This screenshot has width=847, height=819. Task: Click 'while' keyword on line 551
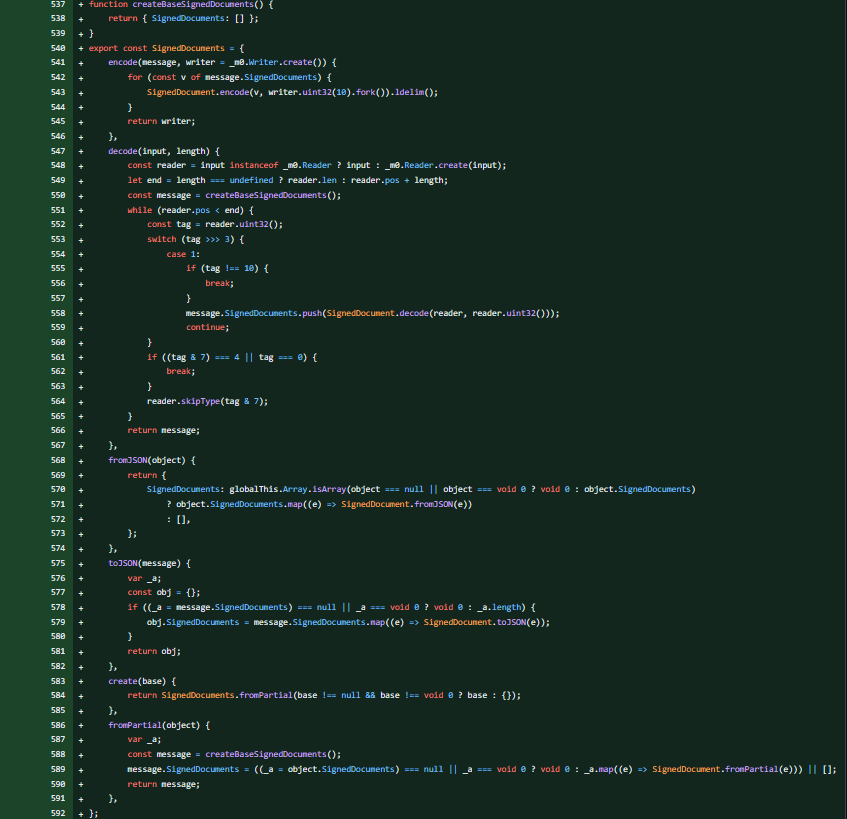tap(139, 210)
